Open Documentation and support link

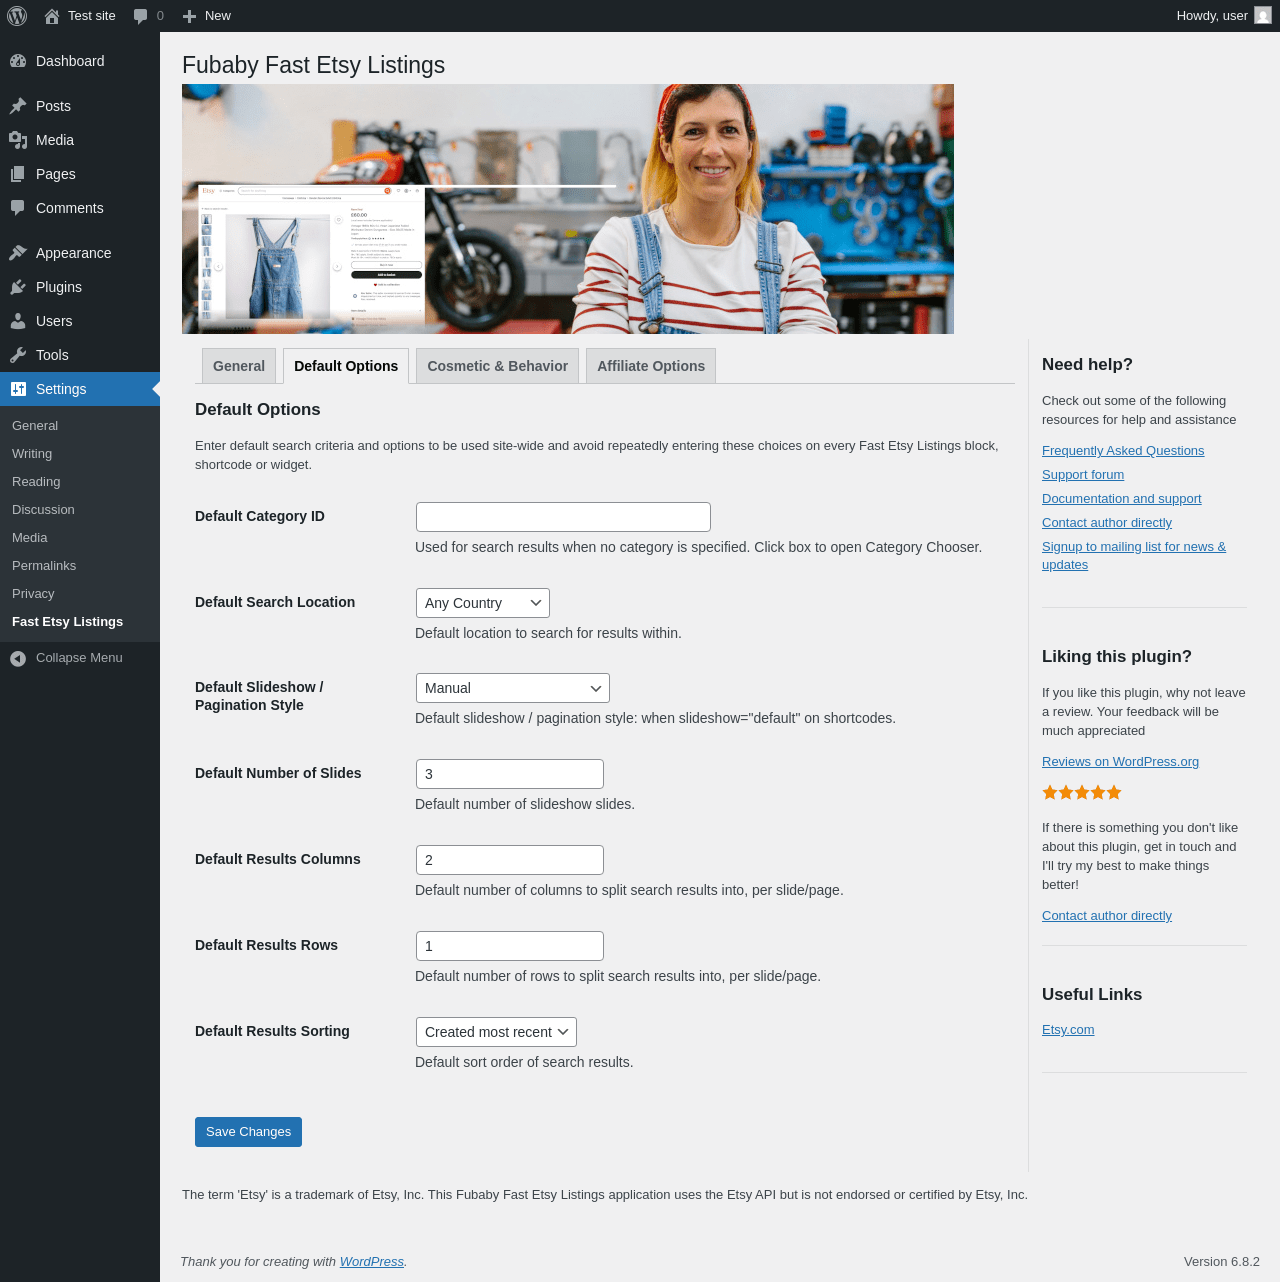(1122, 499)
